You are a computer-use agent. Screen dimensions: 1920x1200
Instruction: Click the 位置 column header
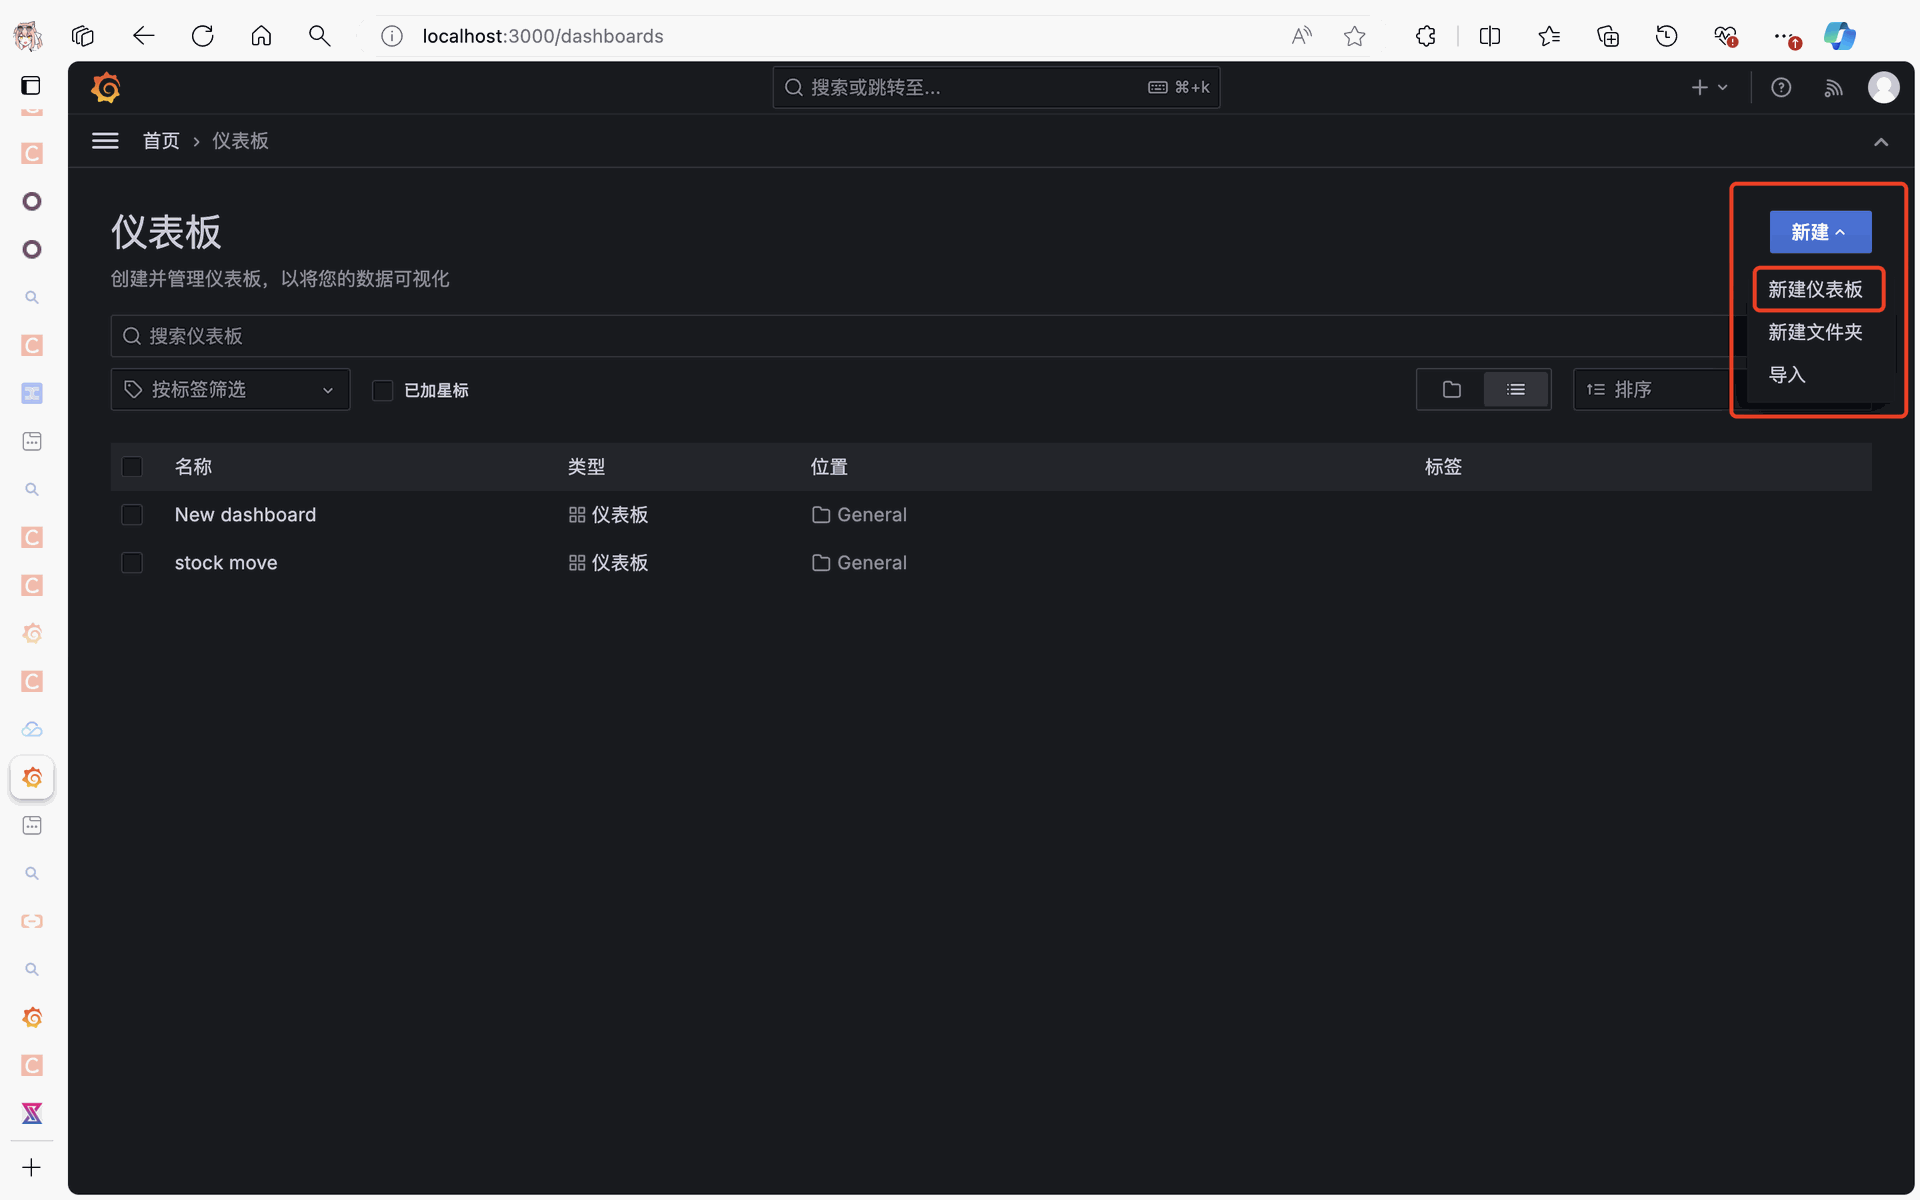point(829,467)
